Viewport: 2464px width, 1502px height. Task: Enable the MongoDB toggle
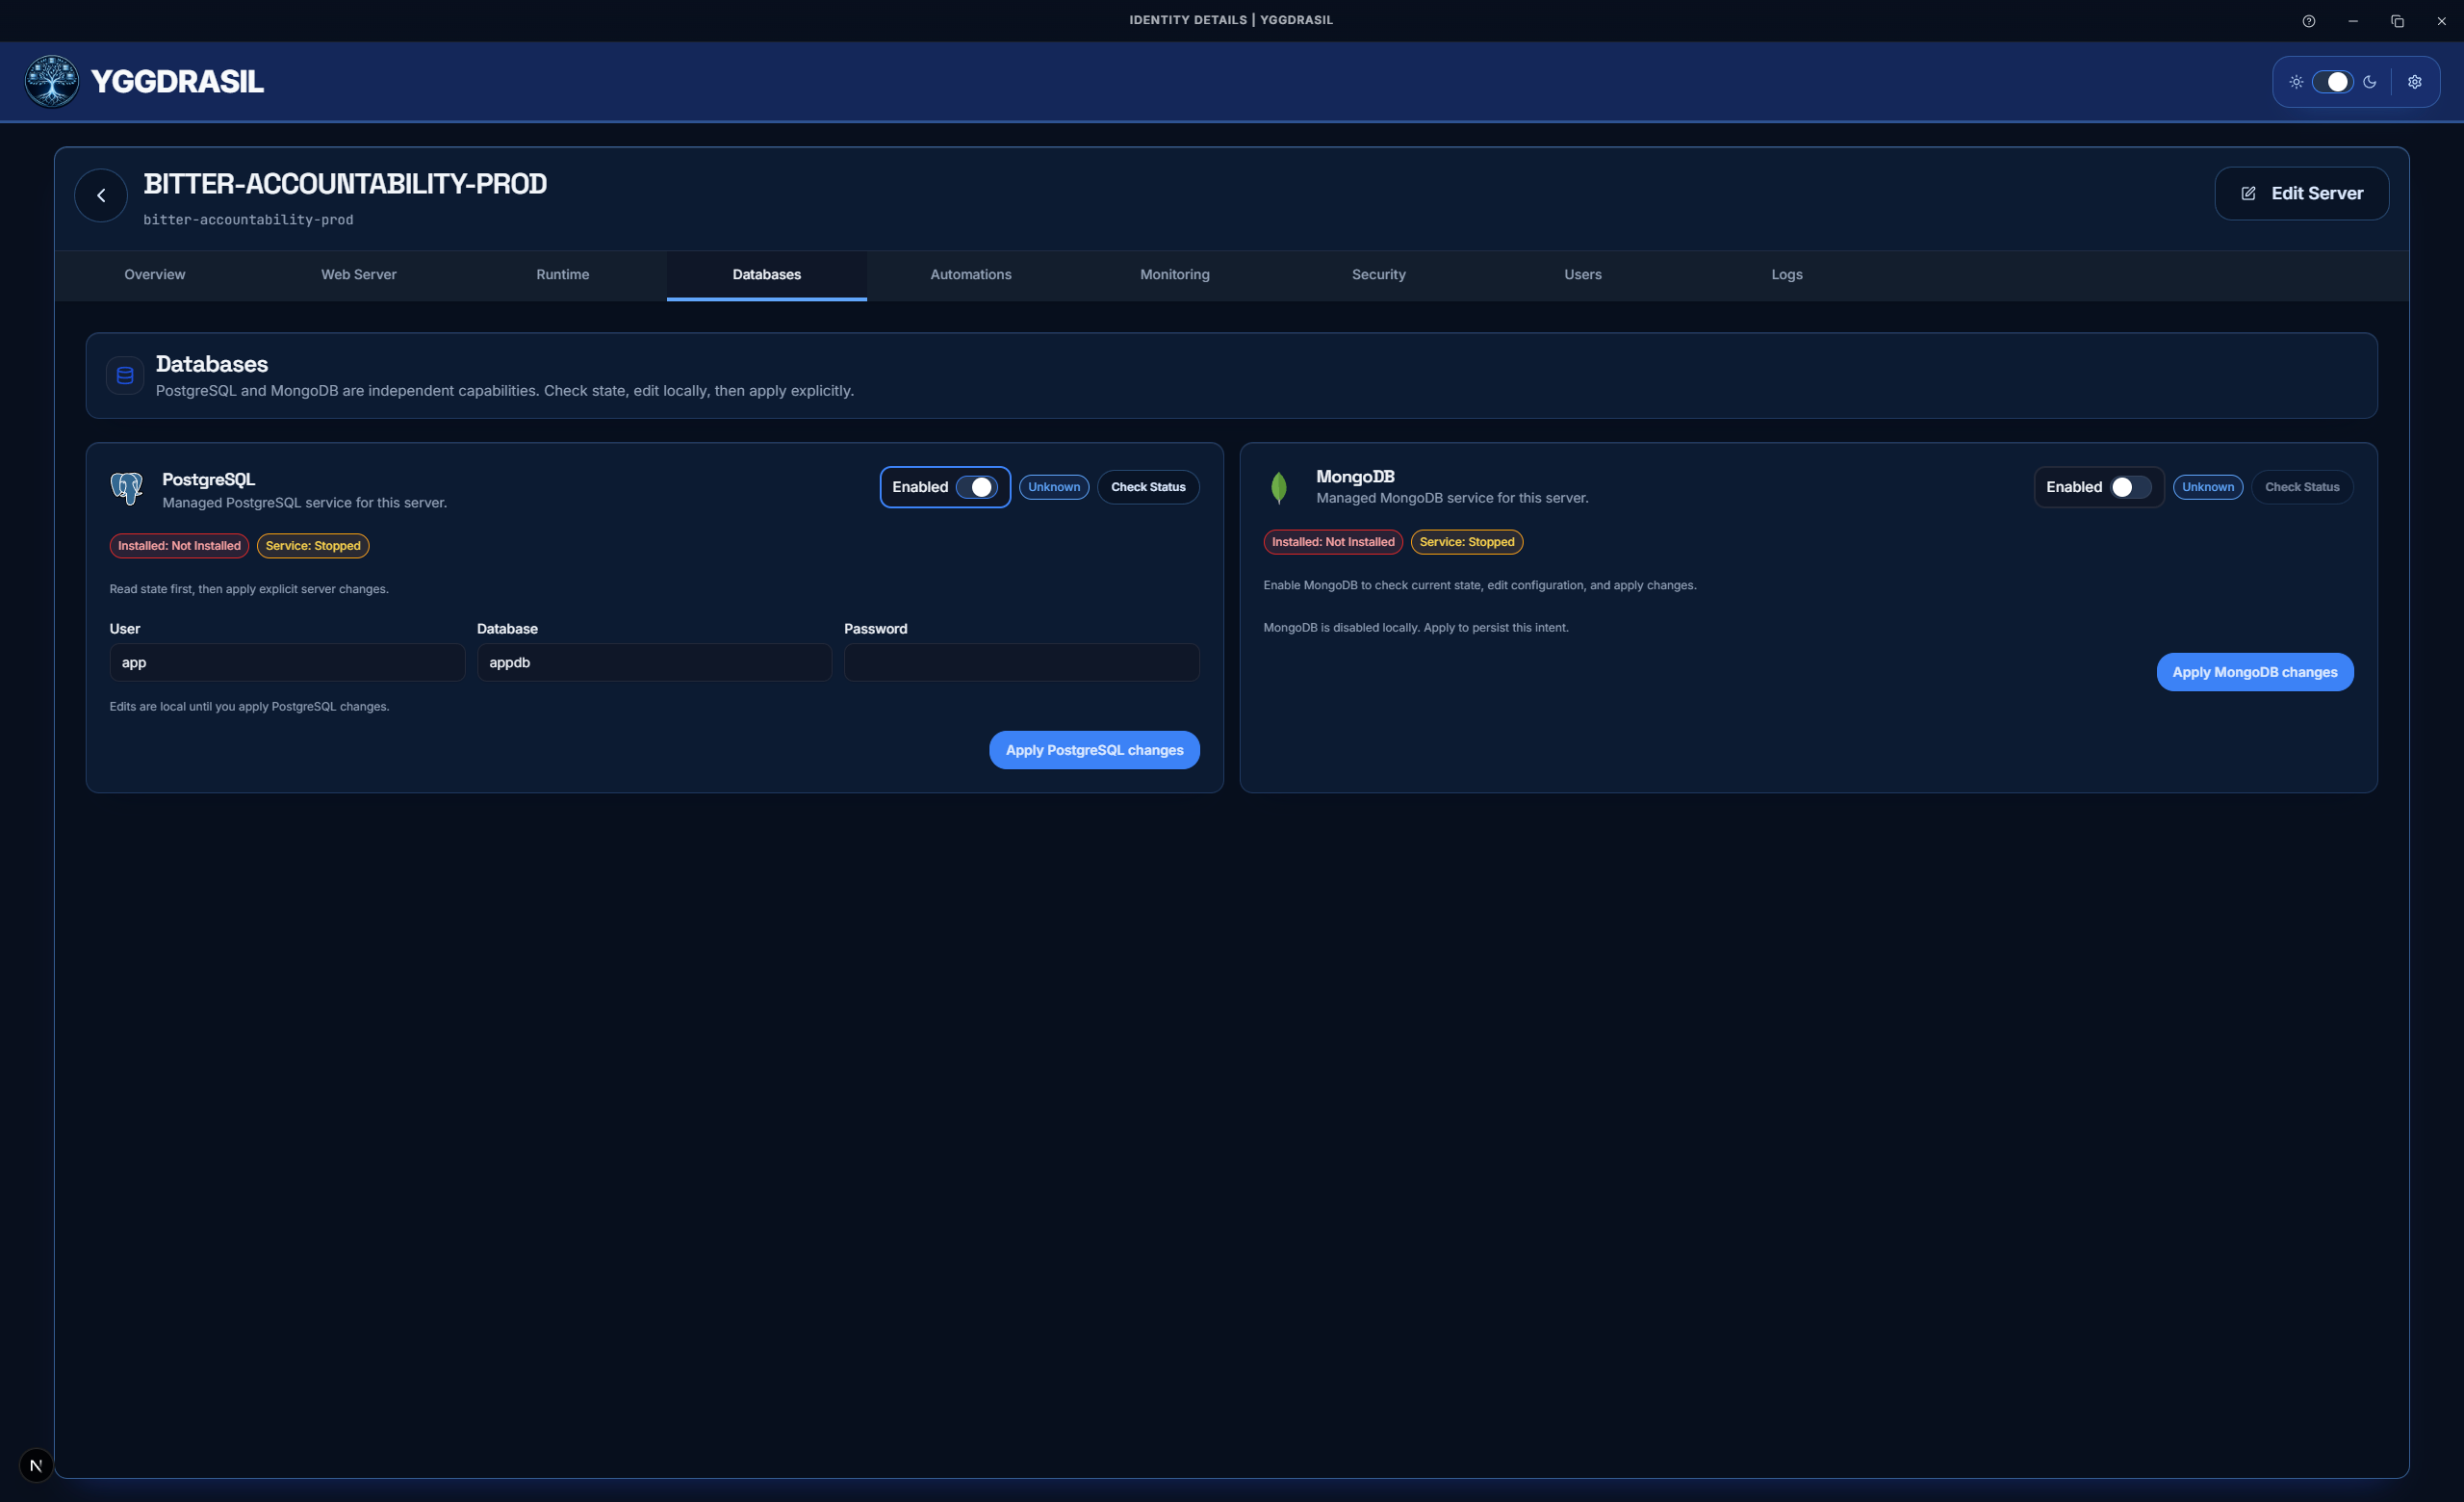[x=2127, y=487]
